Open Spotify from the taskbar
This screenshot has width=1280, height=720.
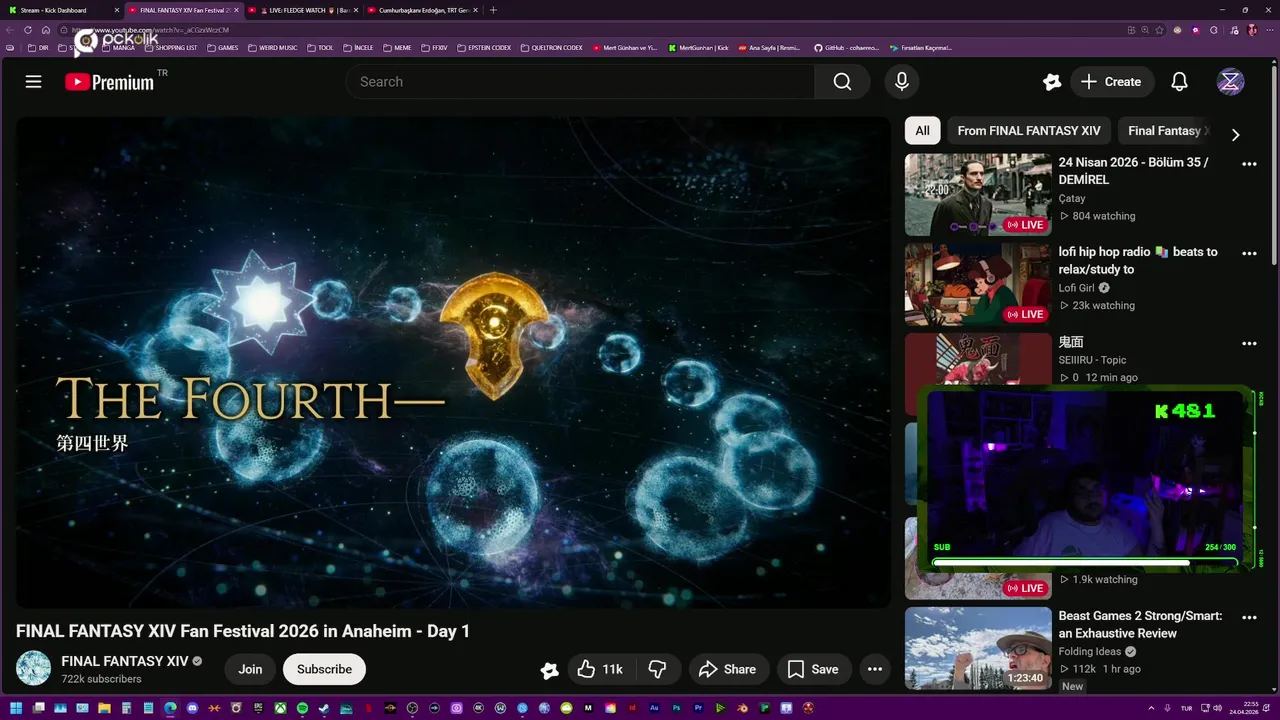tap(302, 708)
